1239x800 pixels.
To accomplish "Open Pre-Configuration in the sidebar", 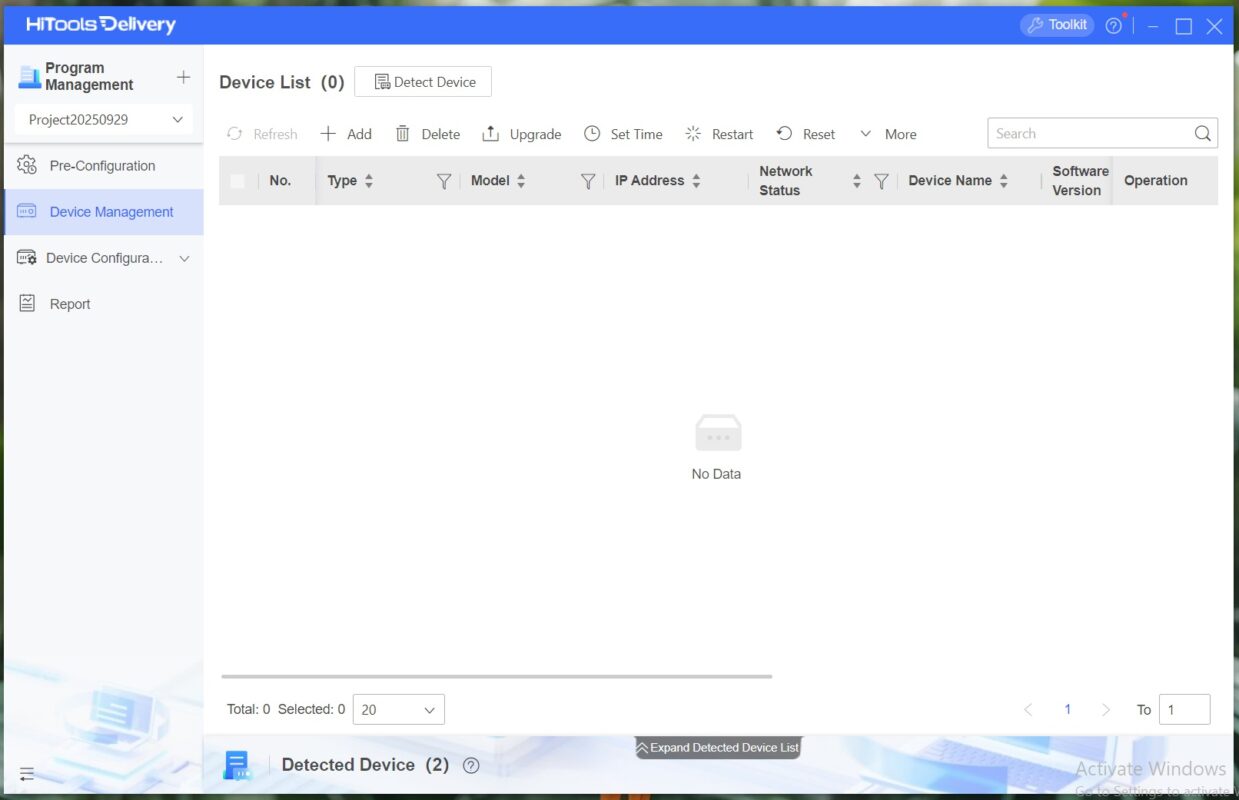I will pos(102,166).
